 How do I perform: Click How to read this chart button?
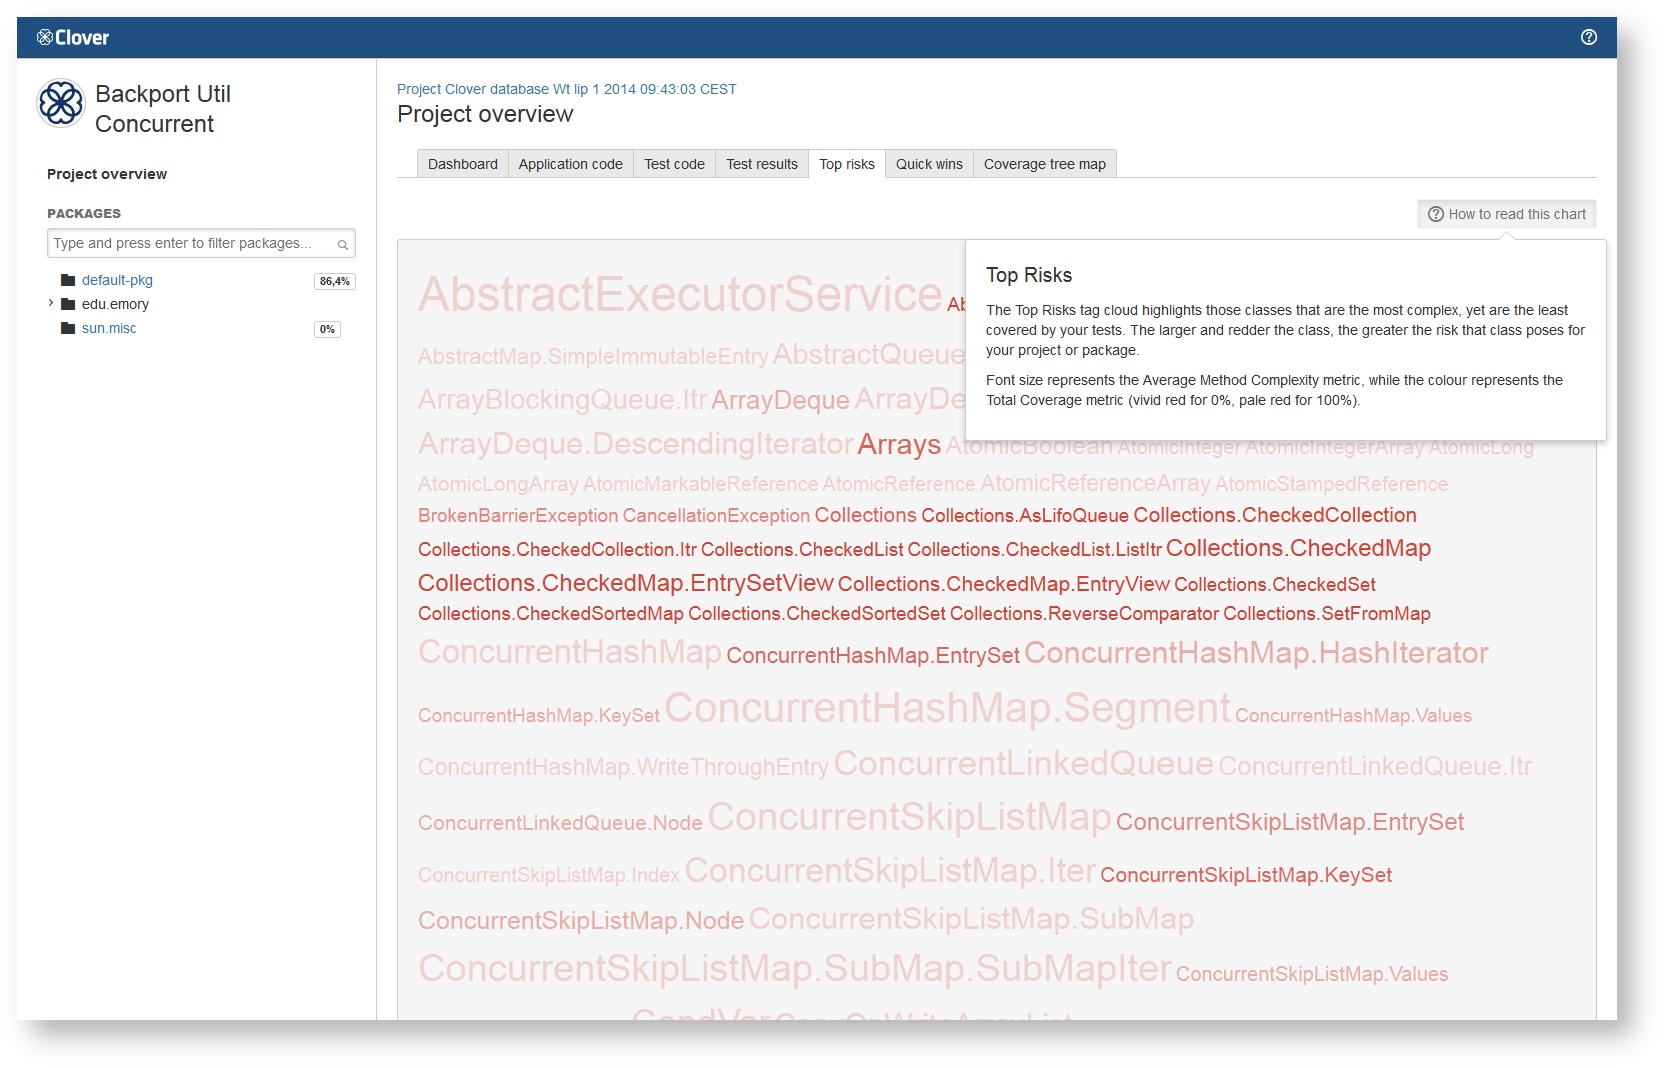coord(1507,214)
